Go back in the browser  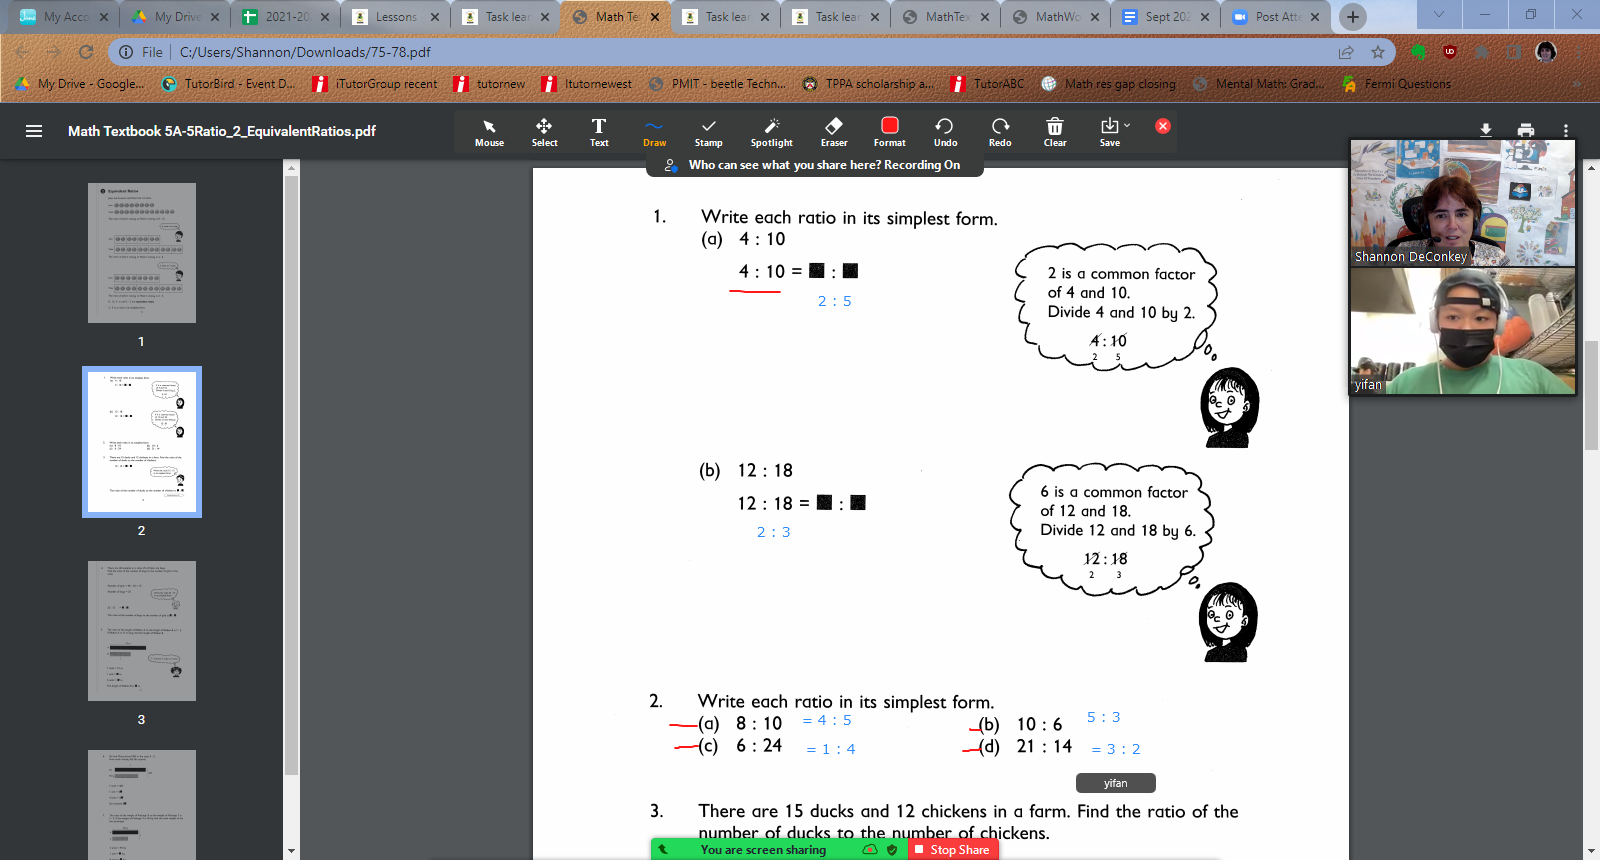22,52
